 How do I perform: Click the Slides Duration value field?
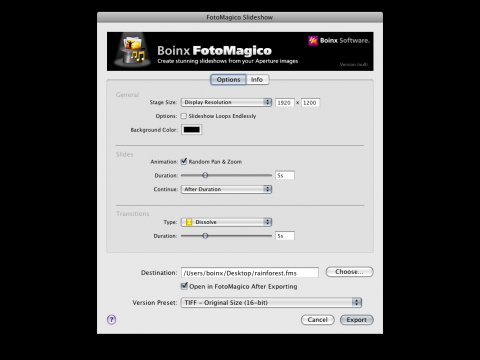(285, 175)
